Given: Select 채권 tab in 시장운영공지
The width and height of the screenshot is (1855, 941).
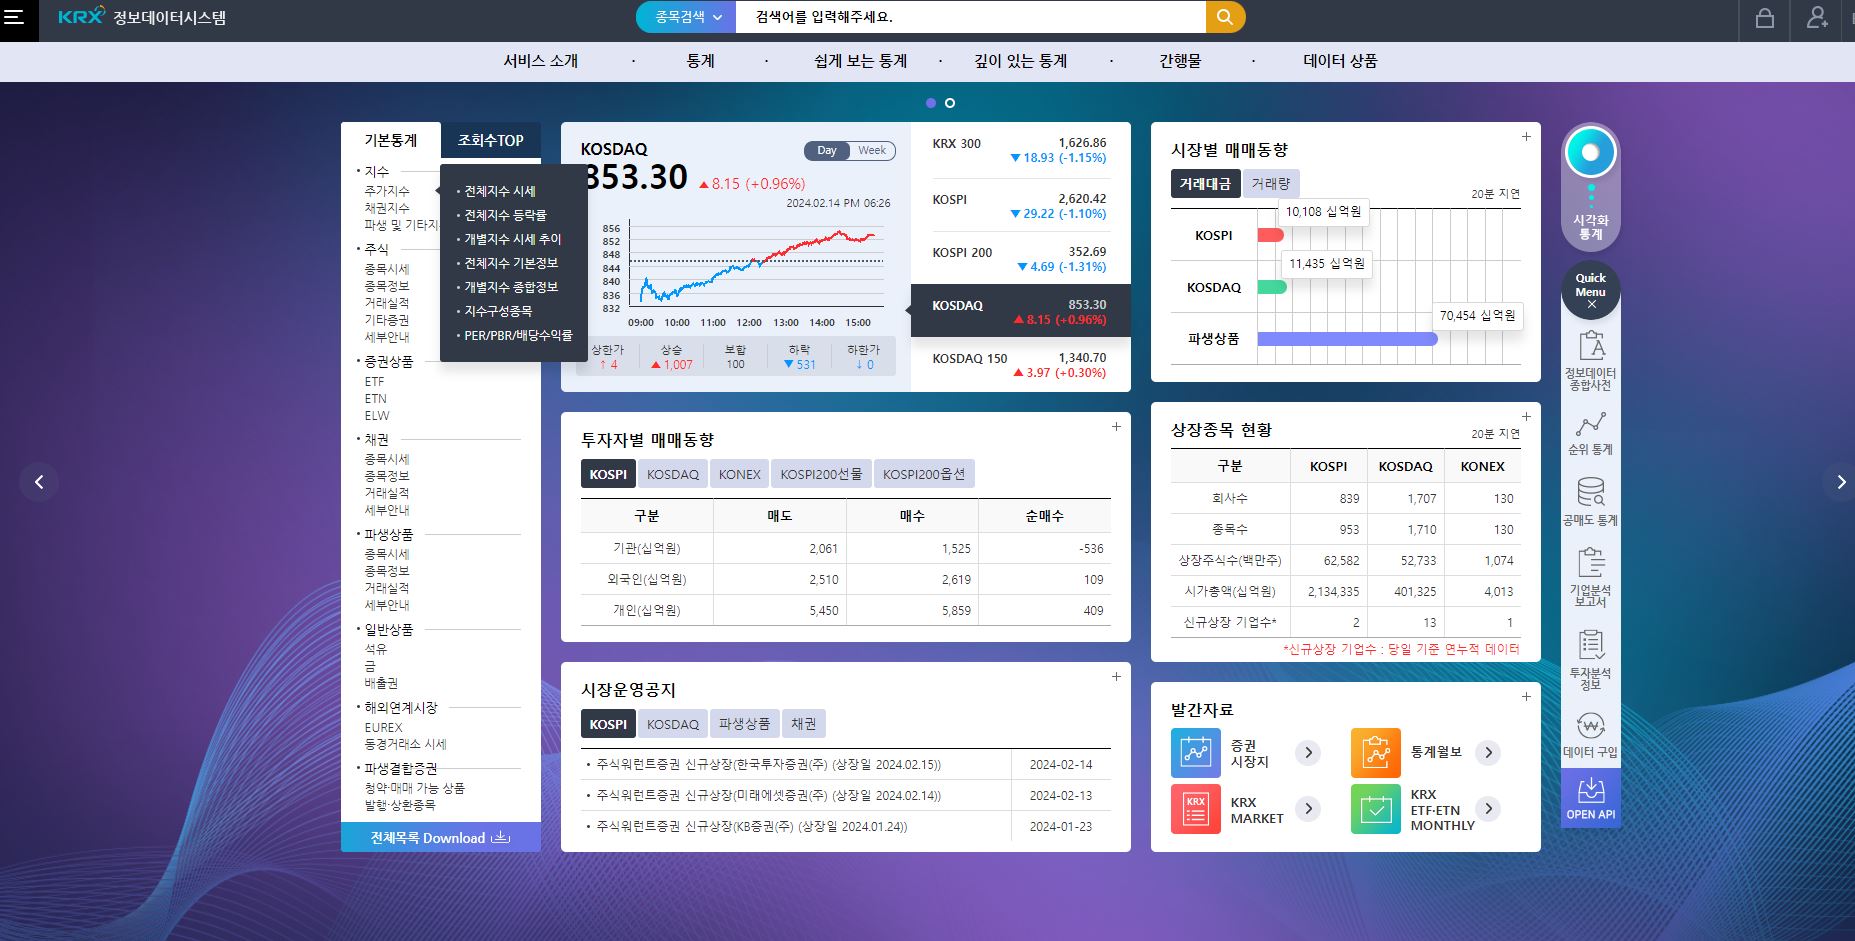Looking at the screenshot, I should [804, 724].
